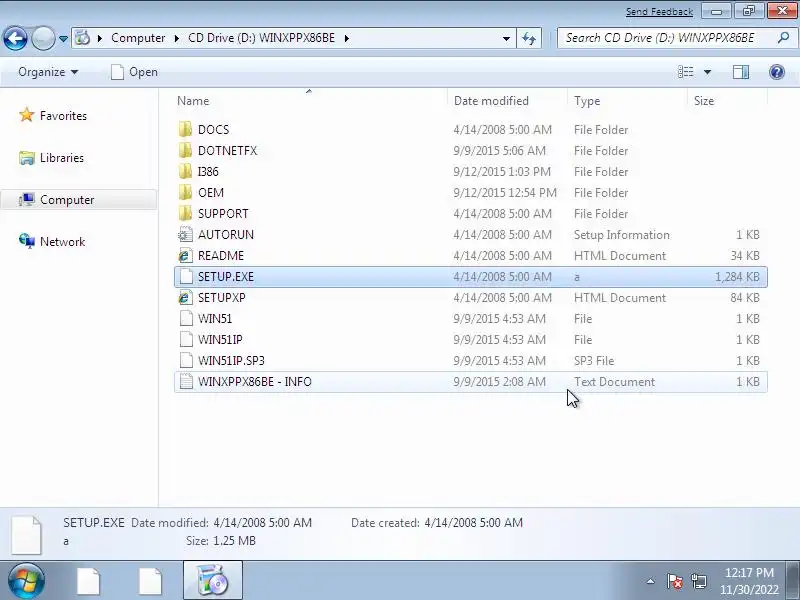Click the CD drive explorer taskbar button
This screenshot has width=800, height=600.
(213, 581)
